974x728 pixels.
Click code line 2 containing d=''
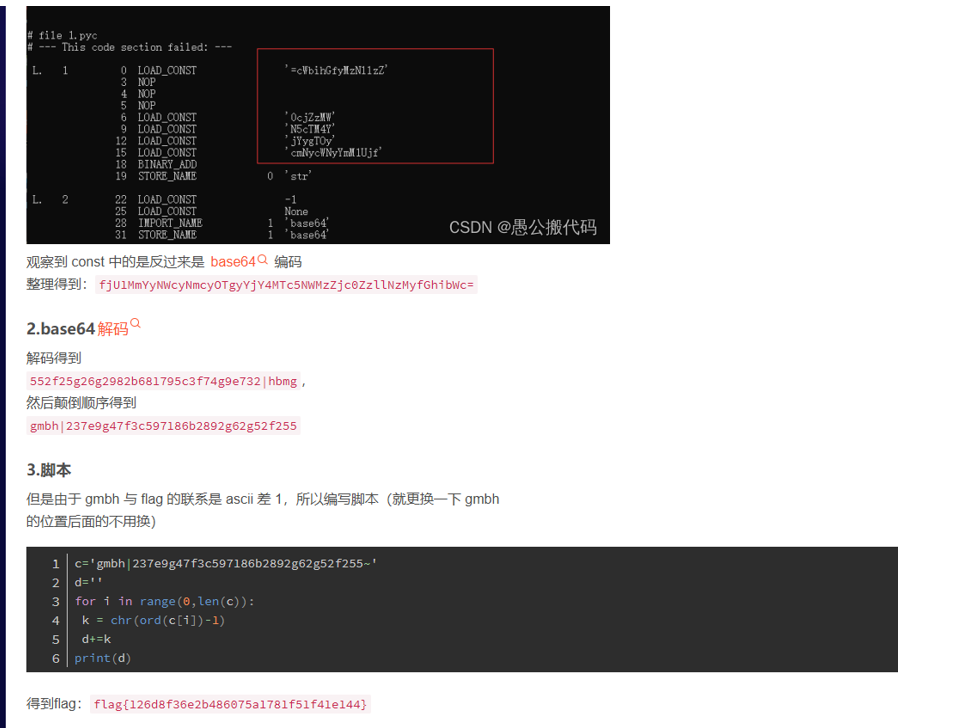tap(88, 582)
